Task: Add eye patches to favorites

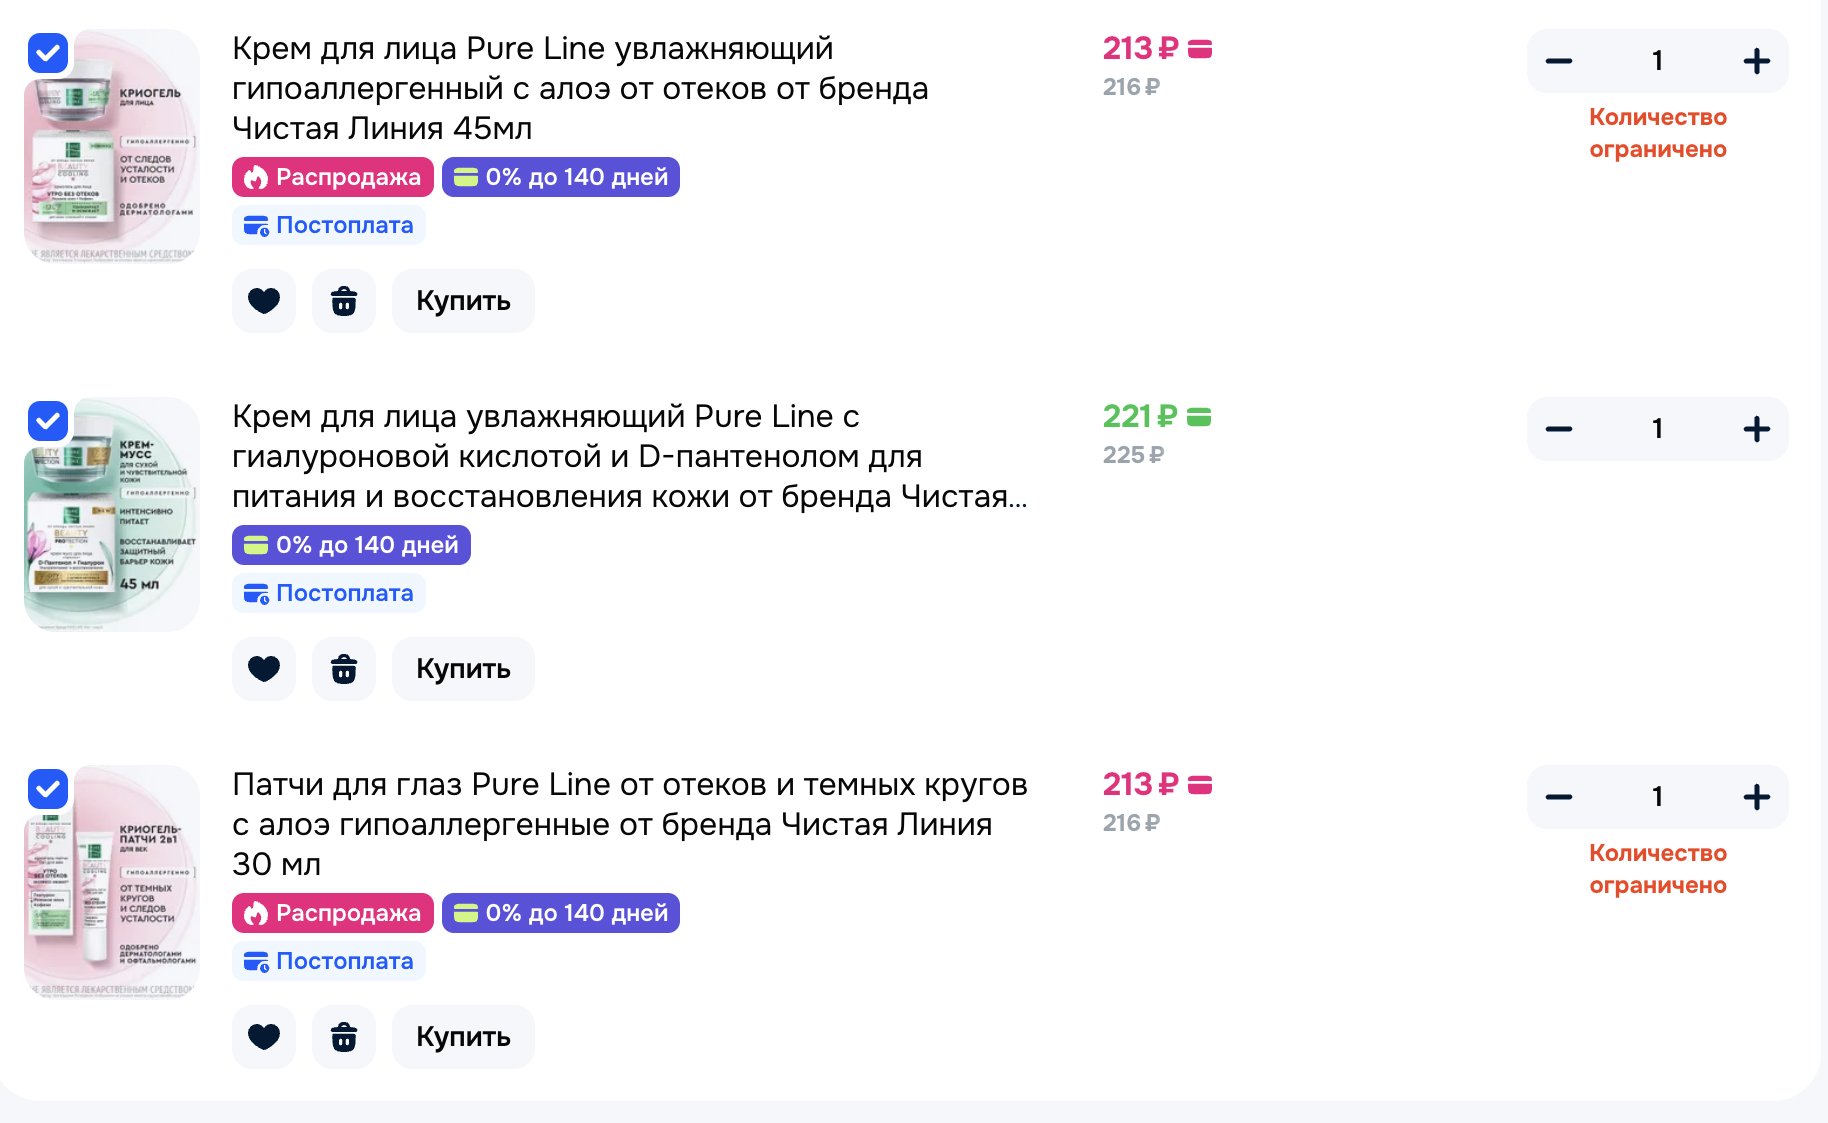Action: tap(264, 1037)
